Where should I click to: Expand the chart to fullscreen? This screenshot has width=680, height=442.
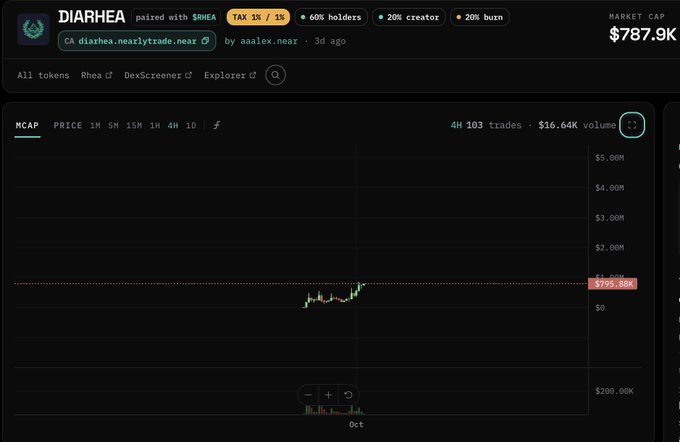click(x=632, y=125)
